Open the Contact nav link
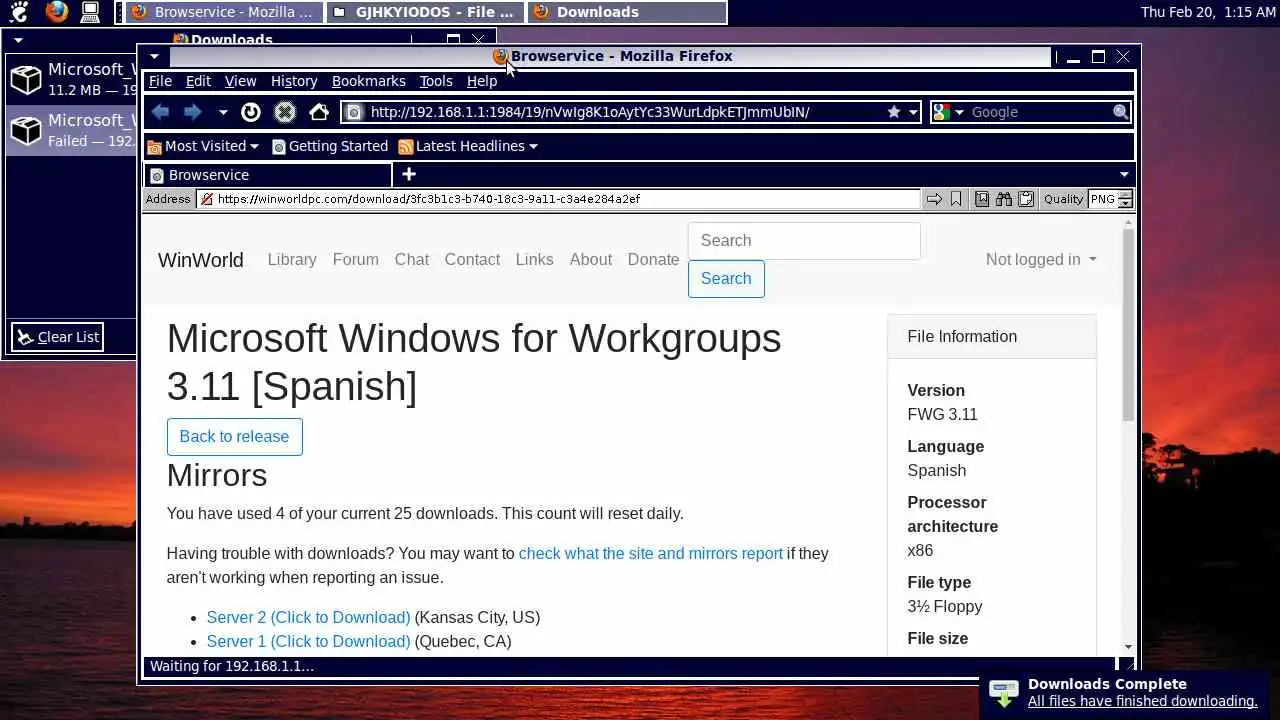The width and height of the screenshot is (1280, 720). [x=472, y=259]
